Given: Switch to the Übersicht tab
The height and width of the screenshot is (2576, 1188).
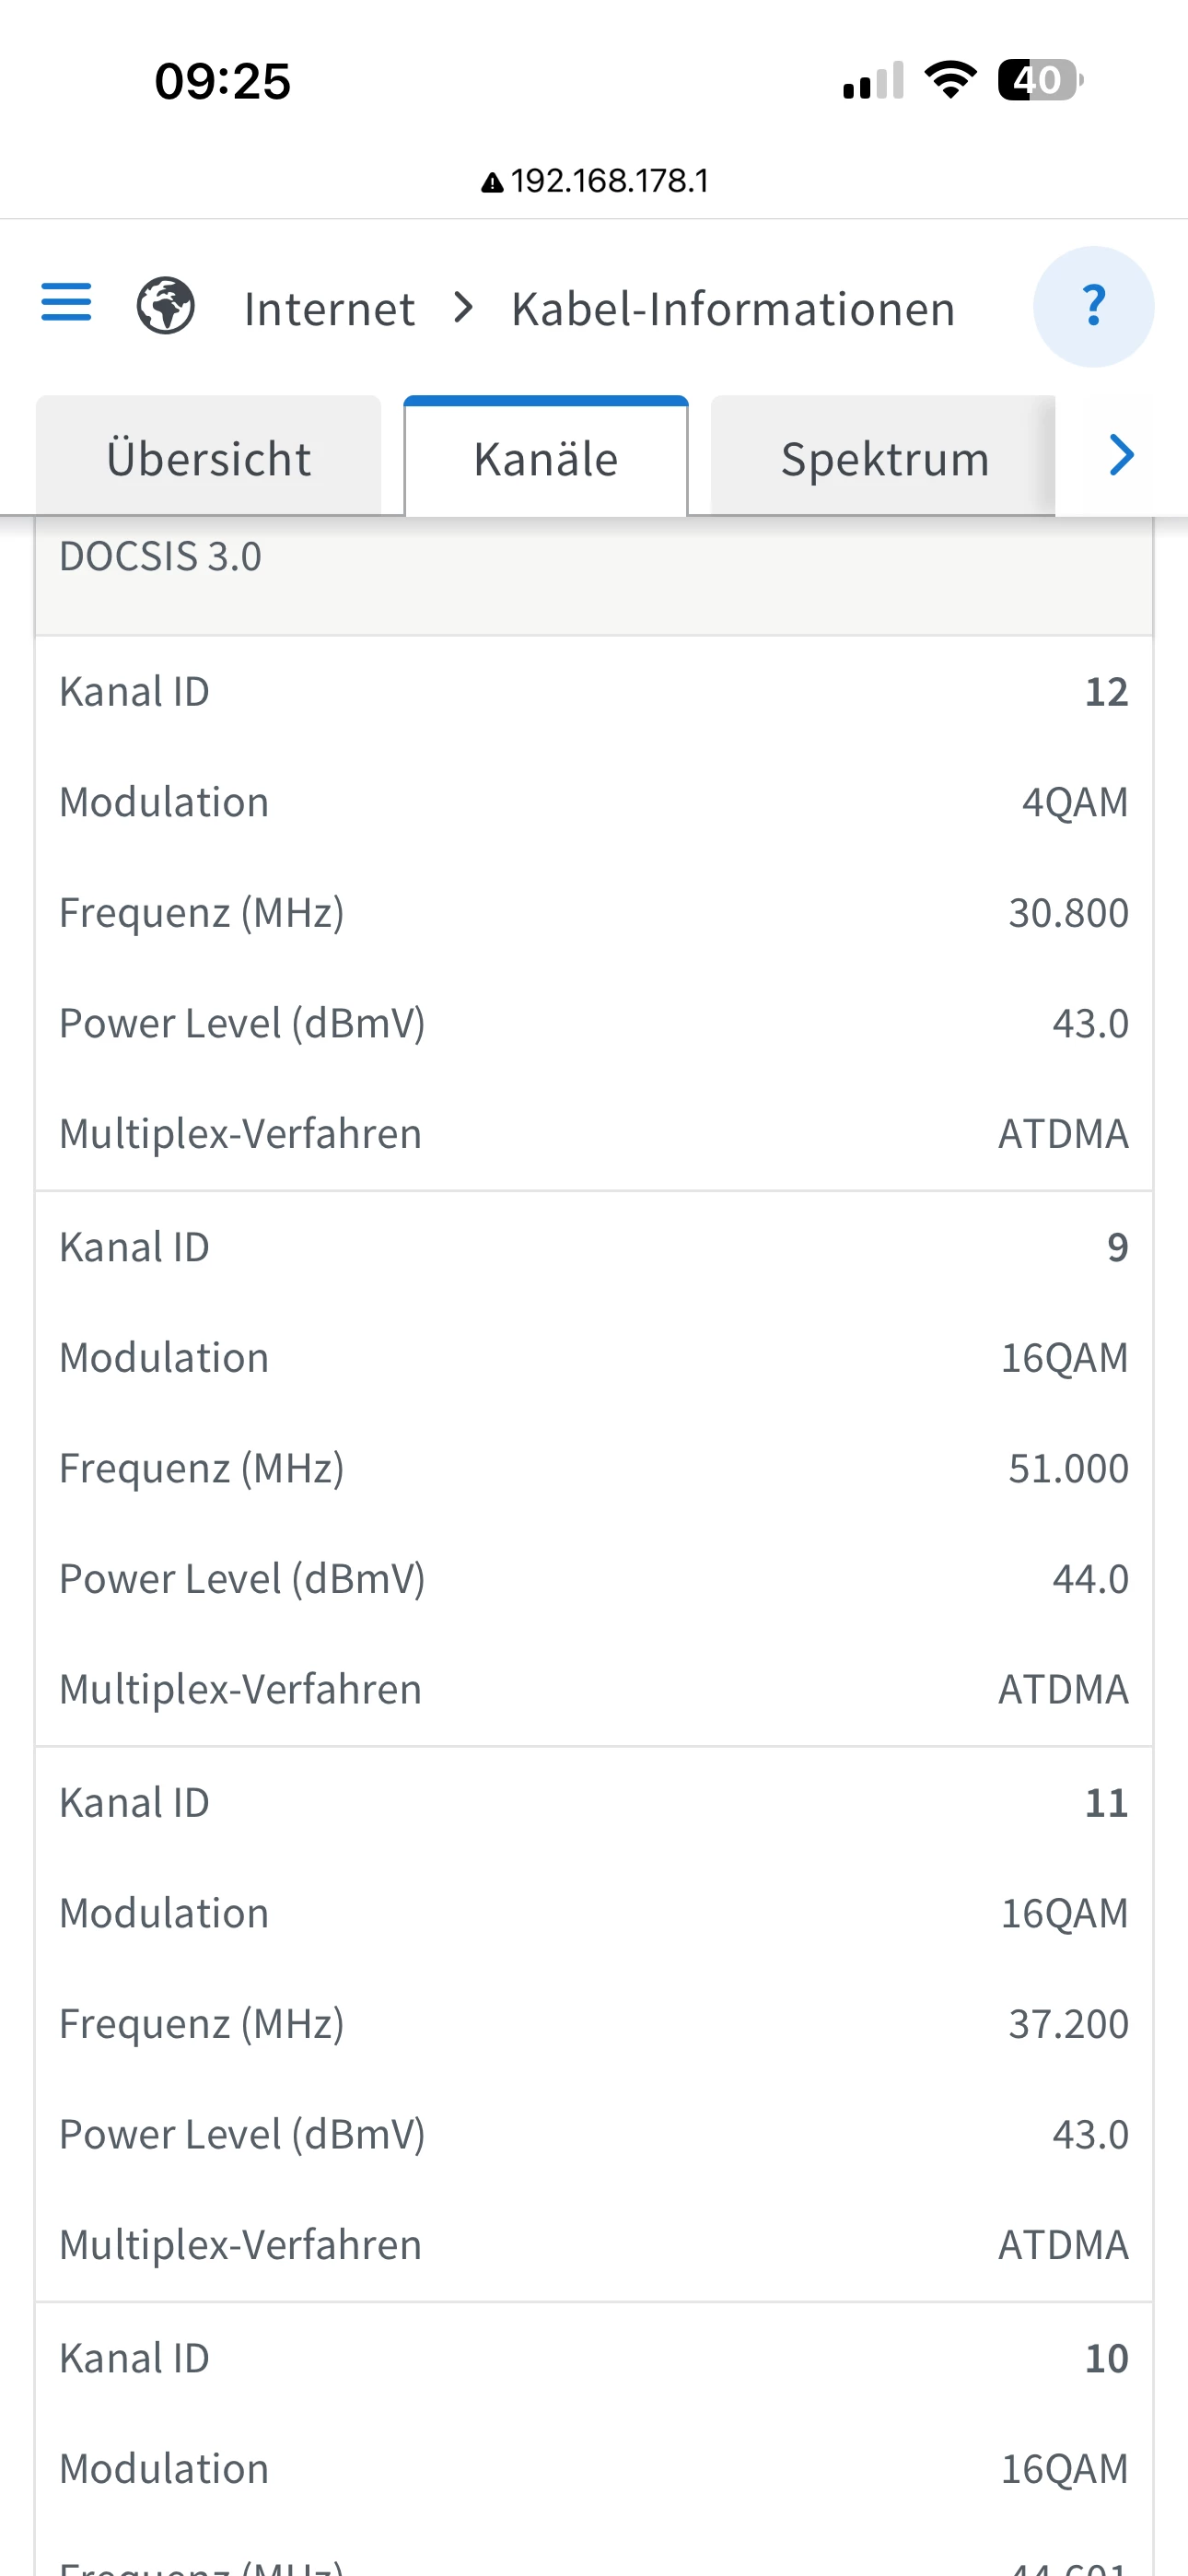Looking at the screenshot, I should (x=208, y=459).
